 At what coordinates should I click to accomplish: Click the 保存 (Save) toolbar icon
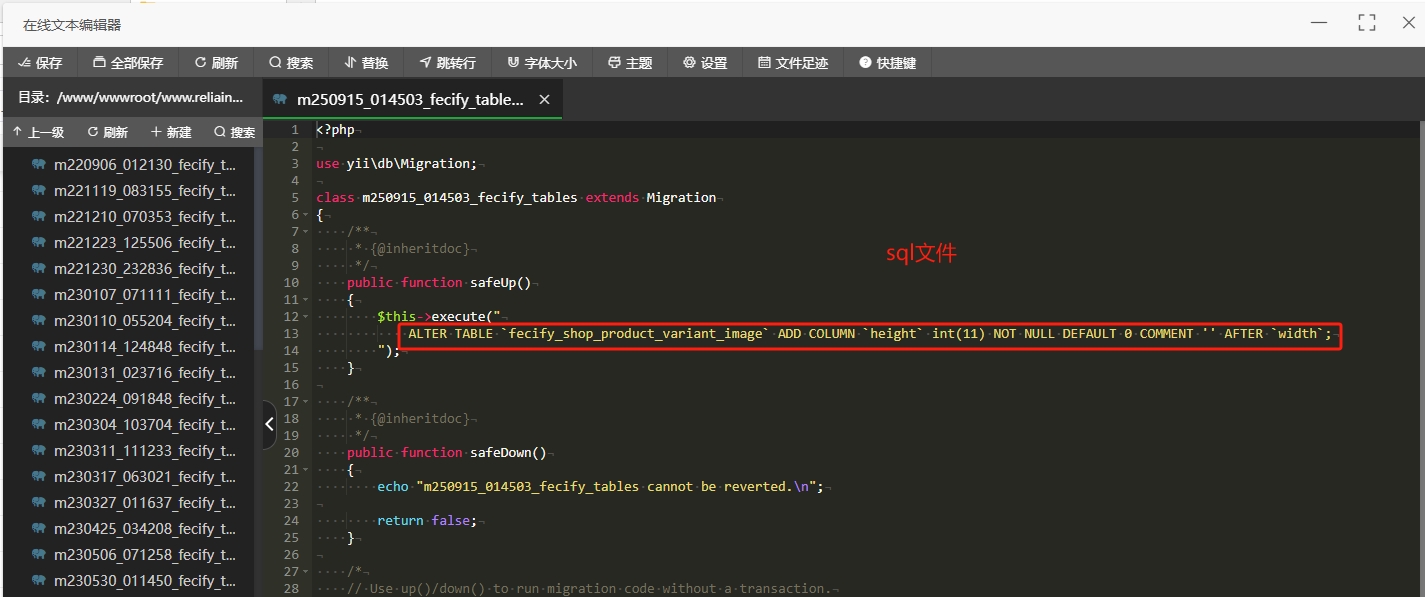[x=40, y=63]
